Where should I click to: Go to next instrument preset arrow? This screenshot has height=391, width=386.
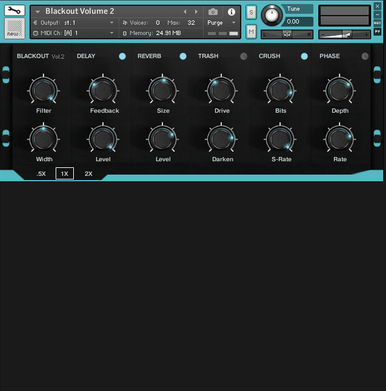(x=196, y=12)
